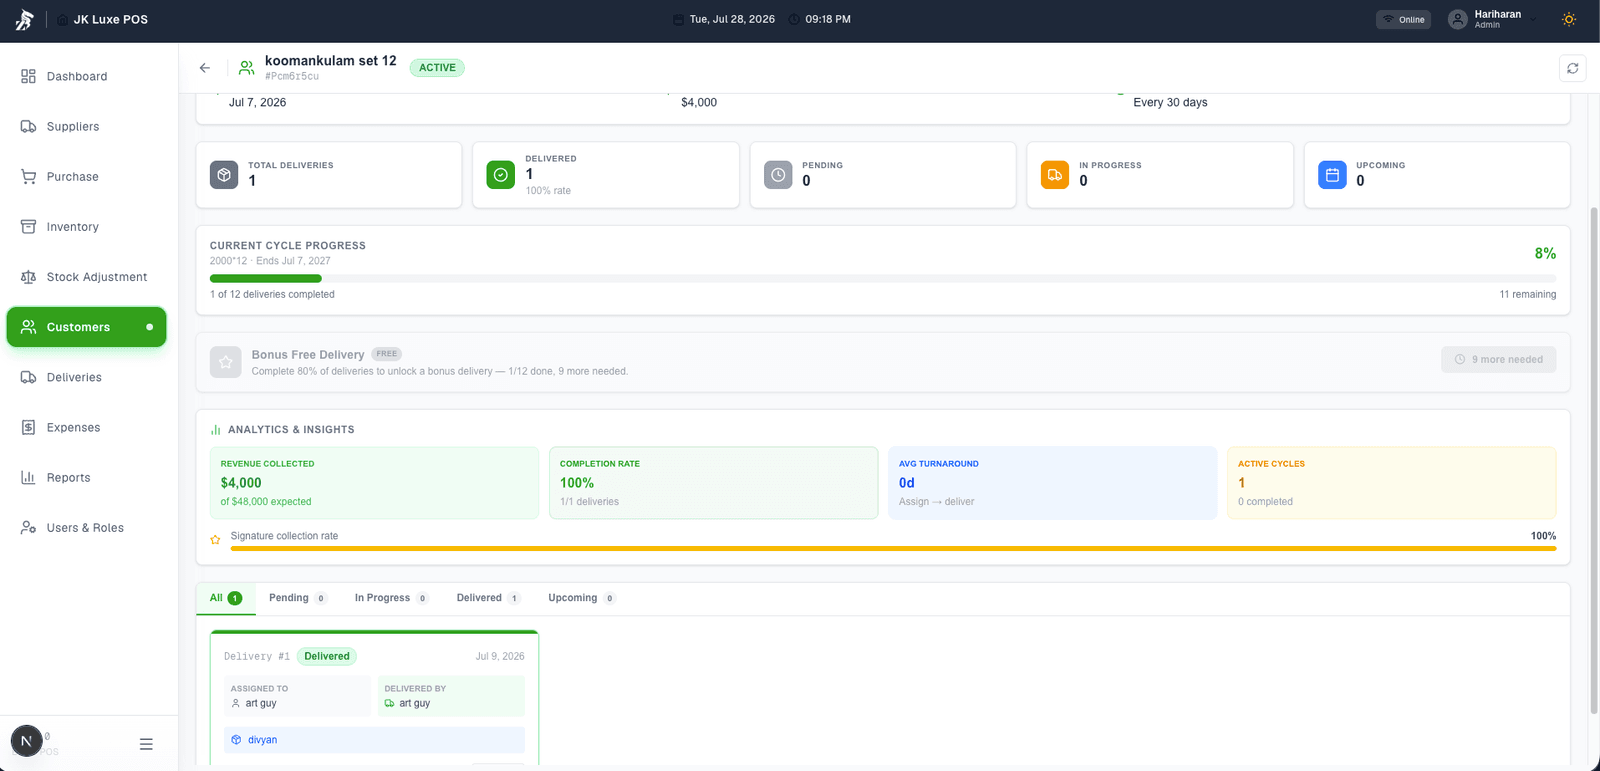Viewport: 1600px width, 771px height.
Task: Click the customer group icon by koomankulam
Action: [x=246, y=68]
